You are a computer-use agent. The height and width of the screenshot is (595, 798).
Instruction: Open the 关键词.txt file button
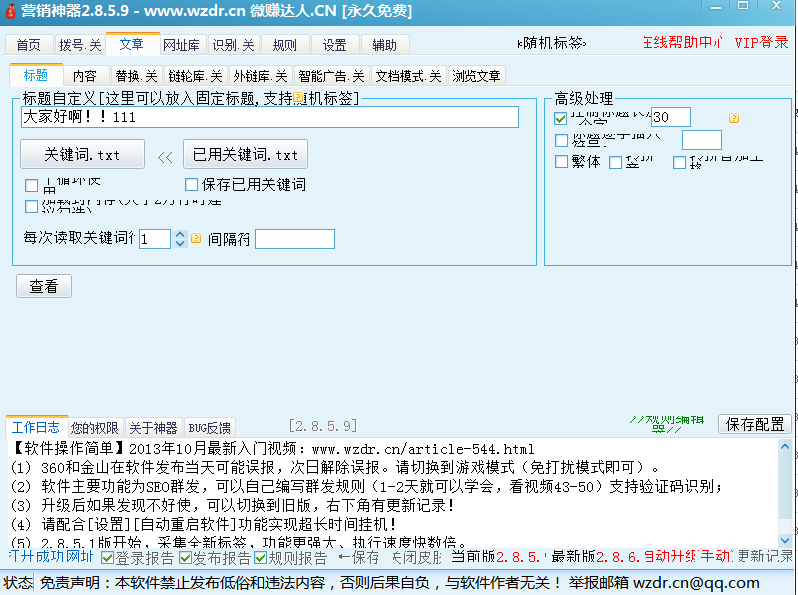pyautogui.click(x=82, y=154)
